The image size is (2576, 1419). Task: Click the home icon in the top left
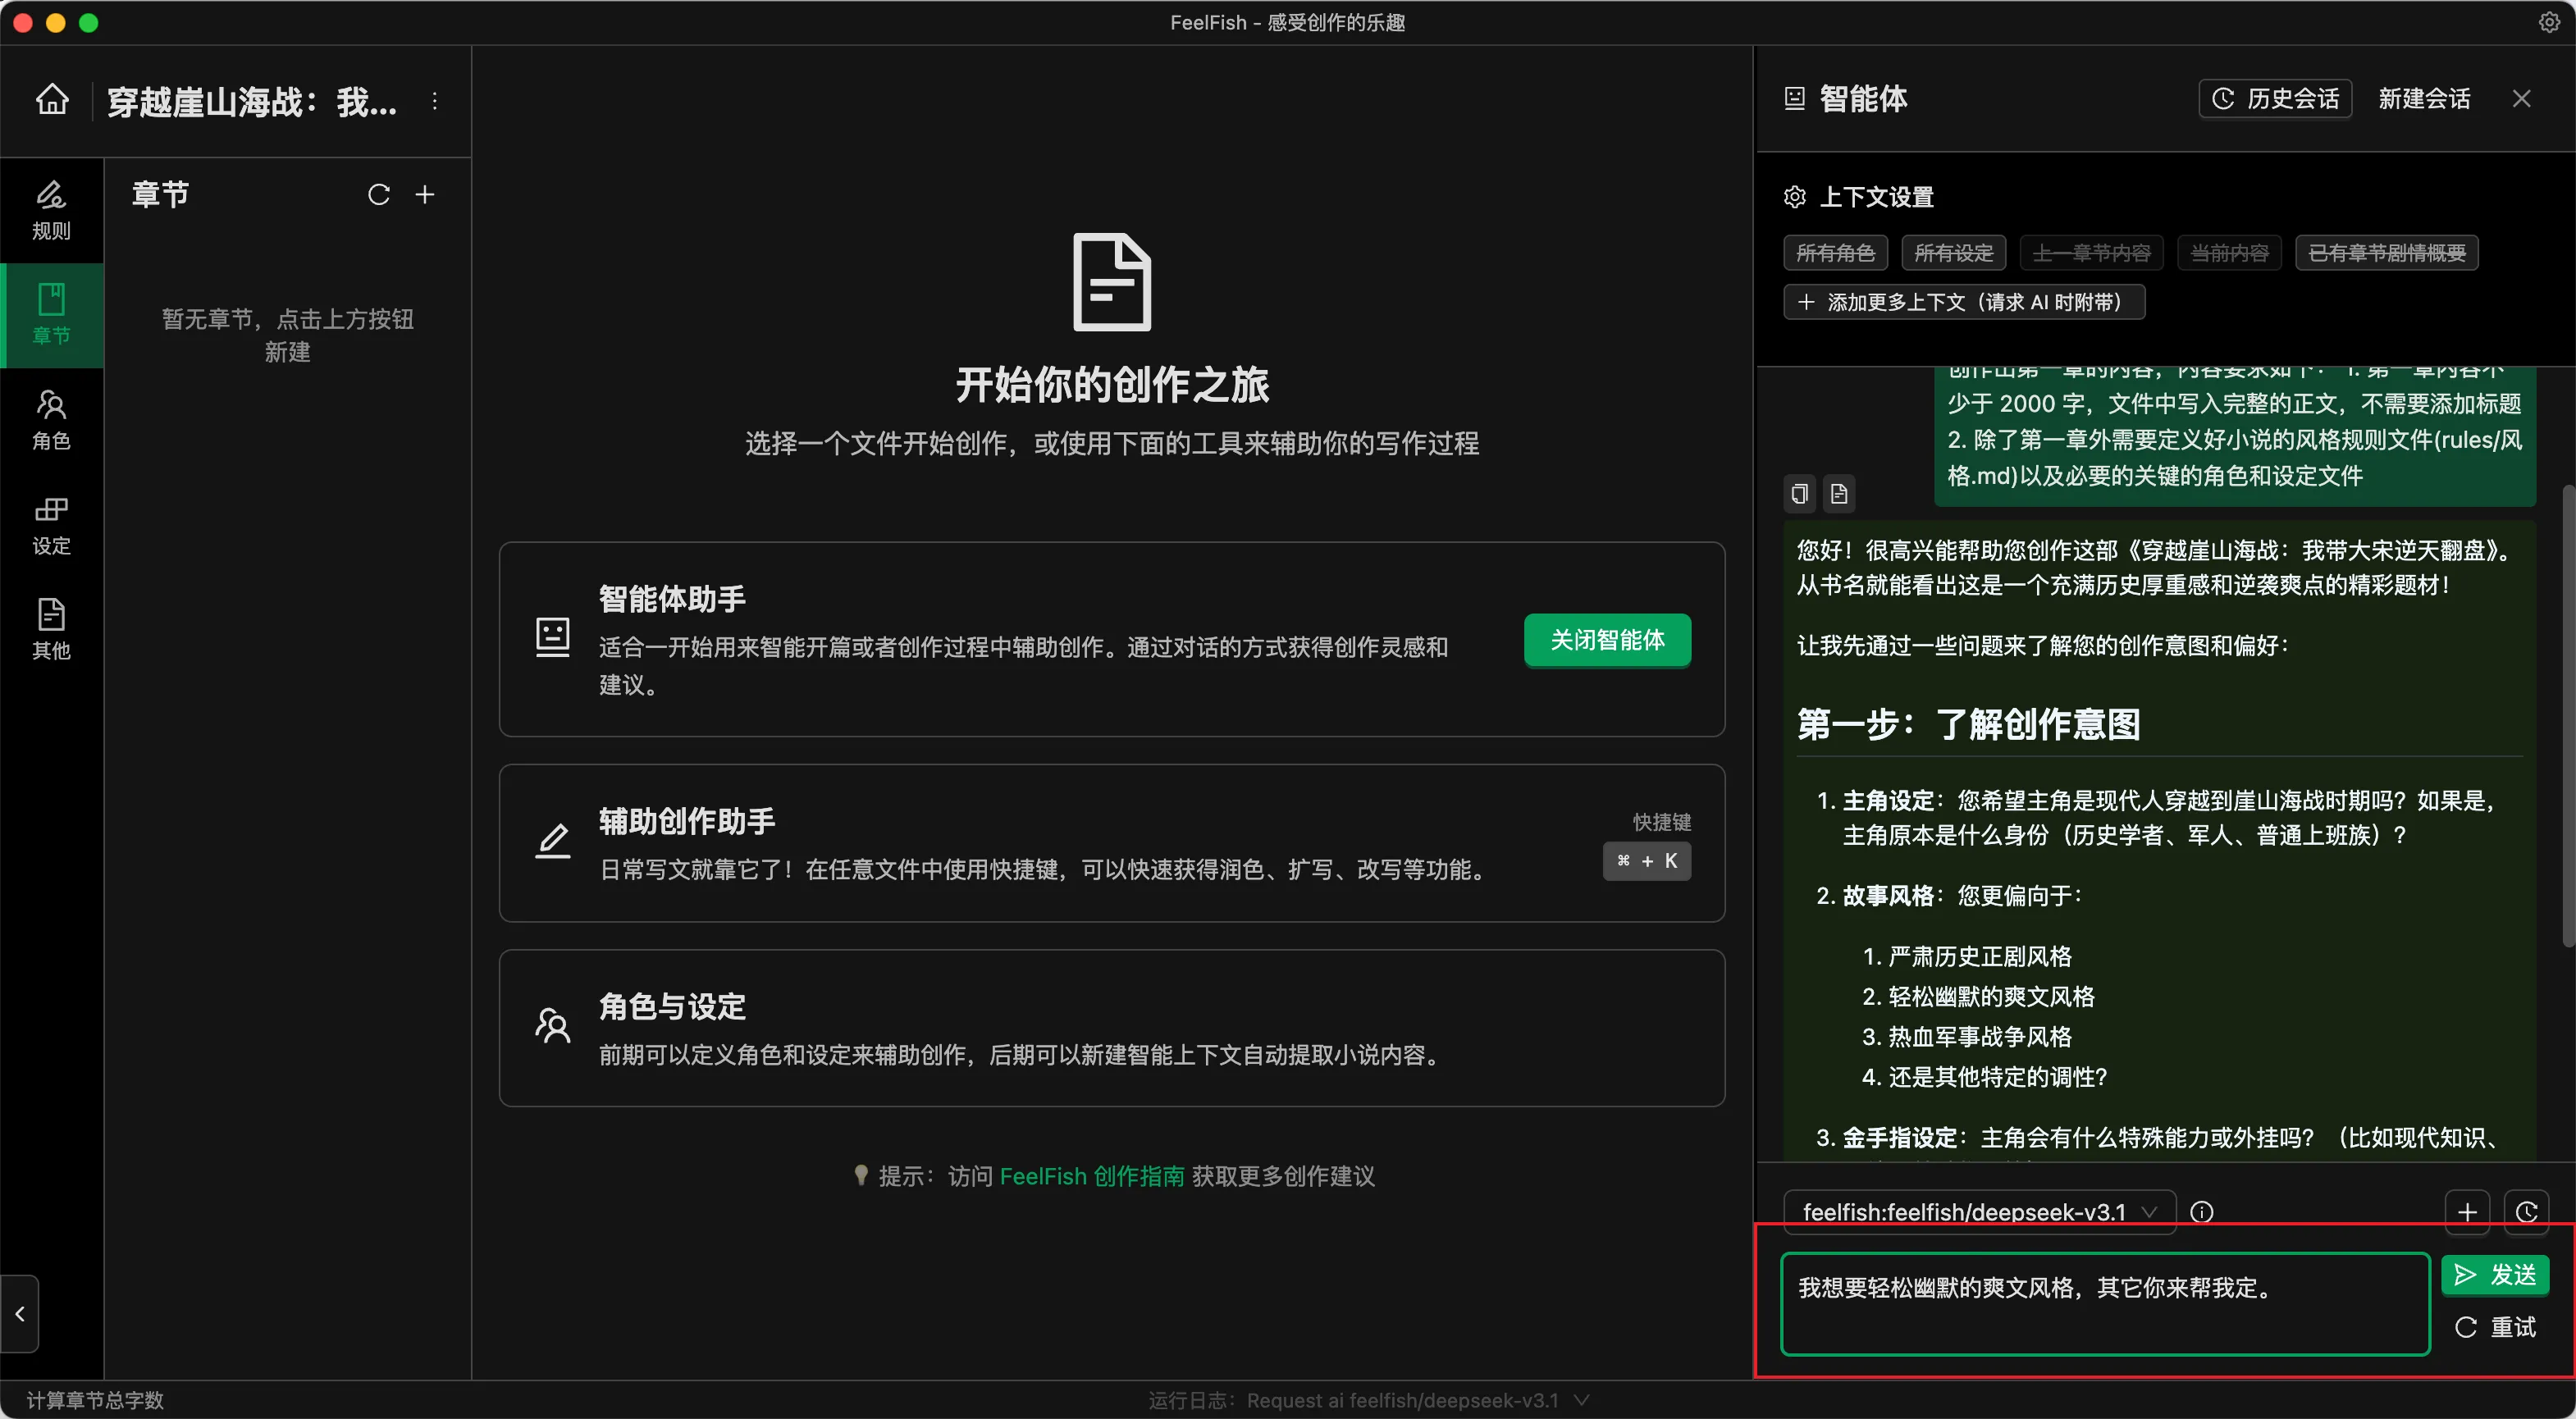coord(52,100)
